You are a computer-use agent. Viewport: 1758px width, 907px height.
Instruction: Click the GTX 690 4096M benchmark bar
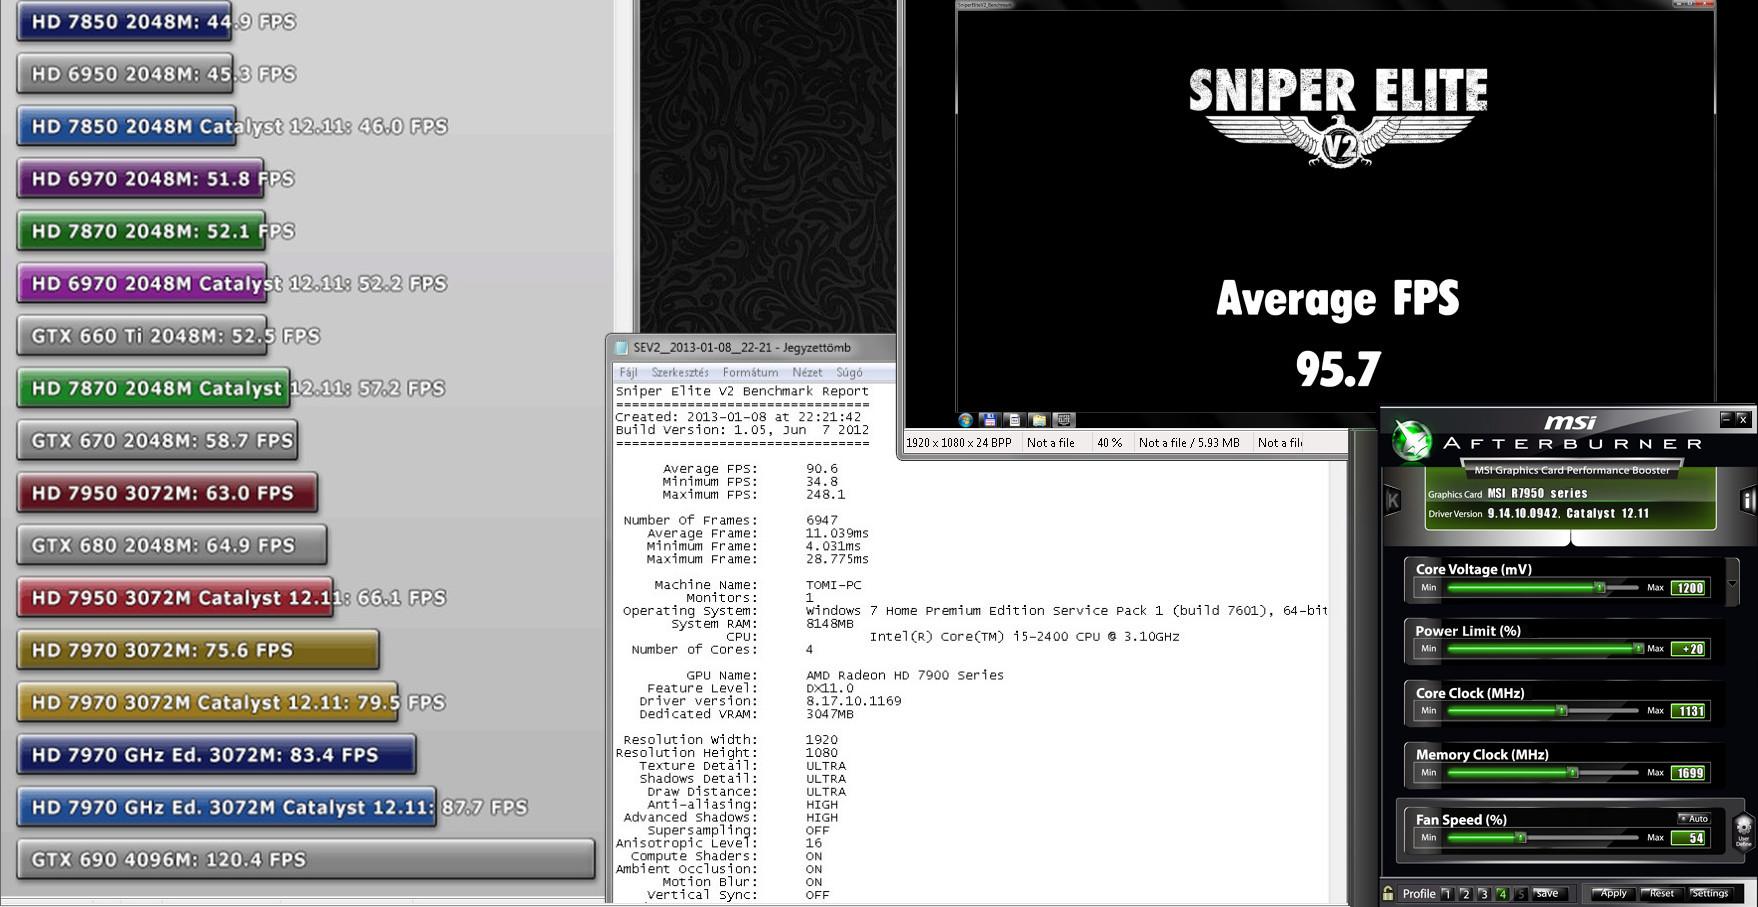pos(306,860)
